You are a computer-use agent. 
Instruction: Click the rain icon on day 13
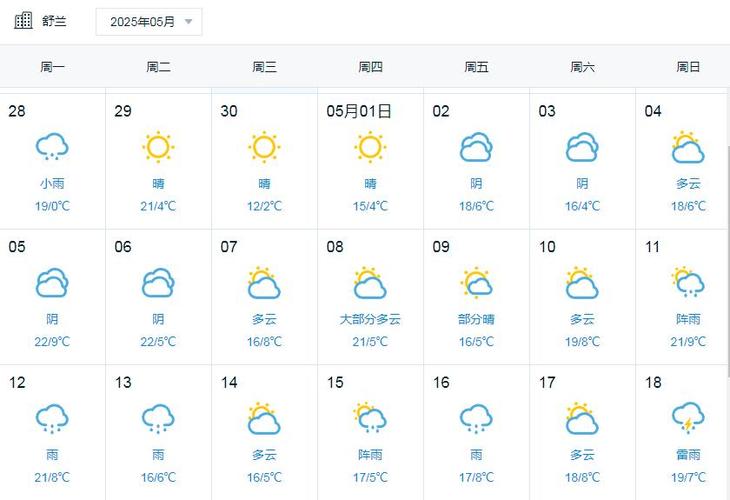[158, 419]
